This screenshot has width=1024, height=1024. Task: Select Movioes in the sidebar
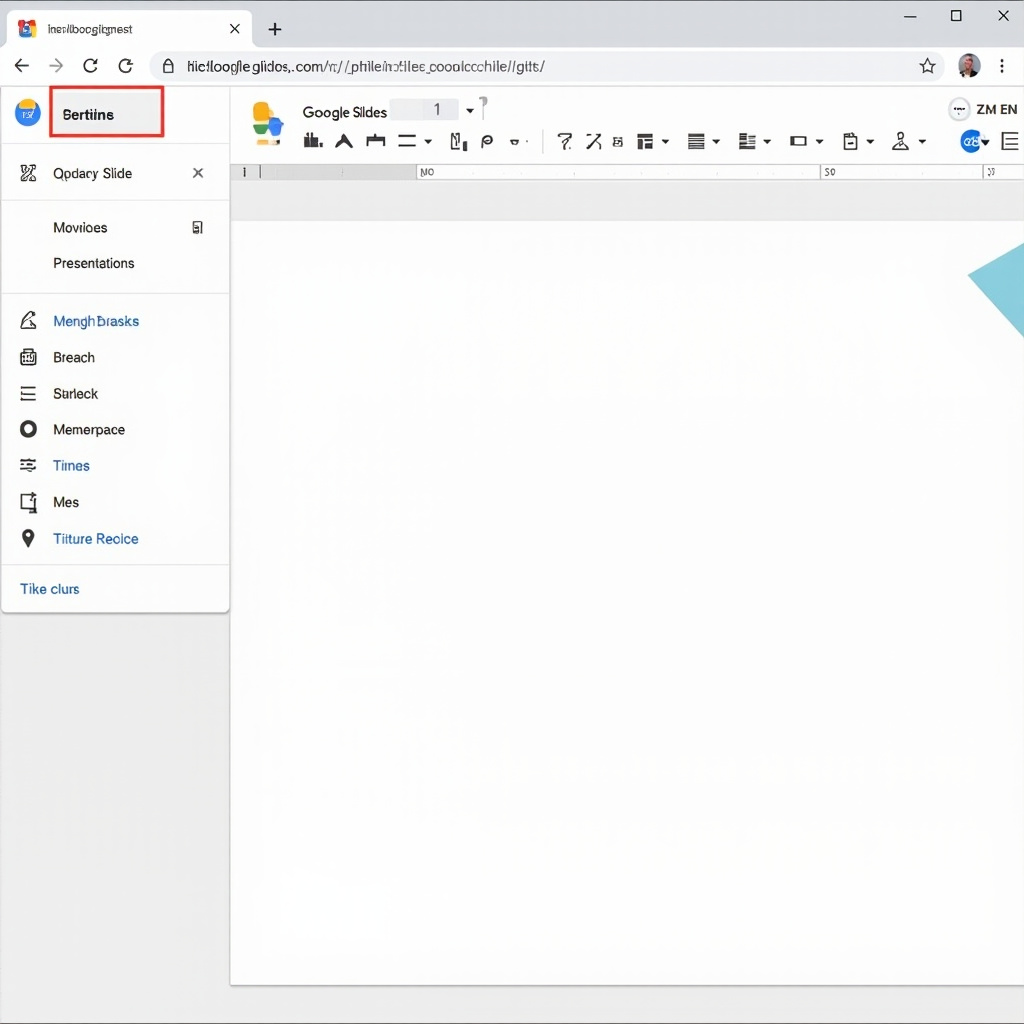[80, 228]
